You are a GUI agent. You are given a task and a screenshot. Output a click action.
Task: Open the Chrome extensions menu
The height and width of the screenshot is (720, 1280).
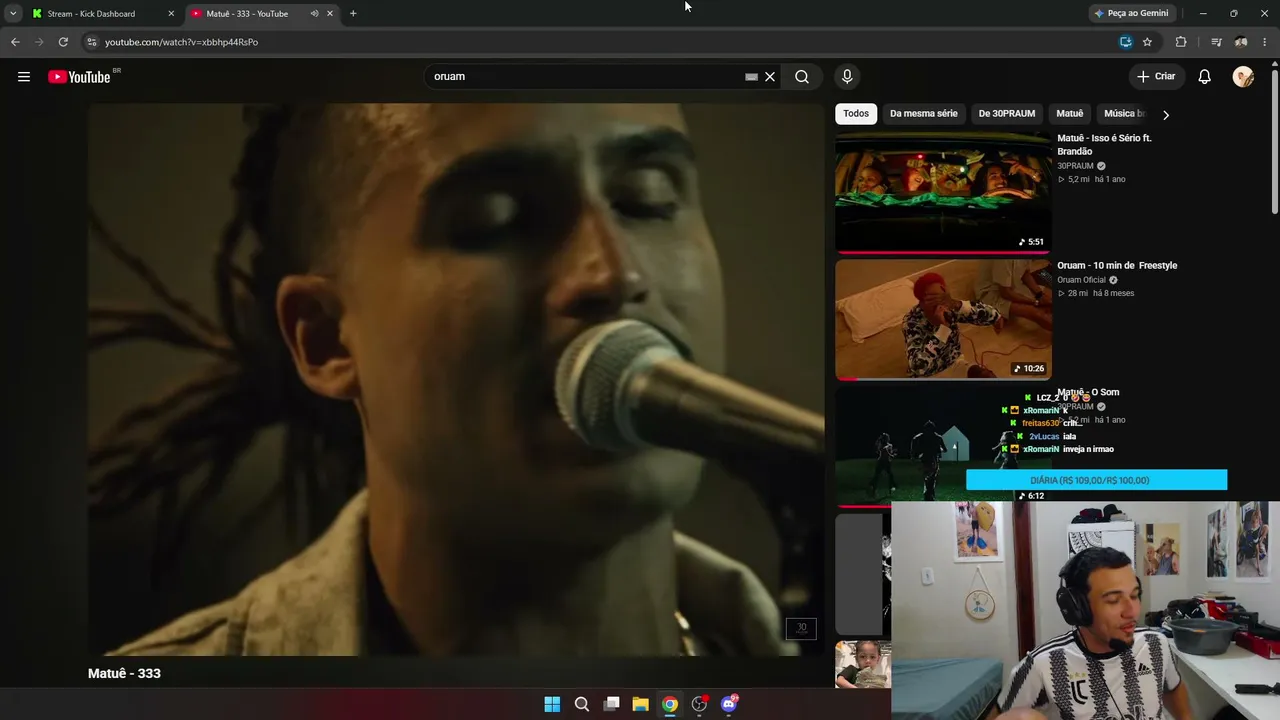(1181, 42)
